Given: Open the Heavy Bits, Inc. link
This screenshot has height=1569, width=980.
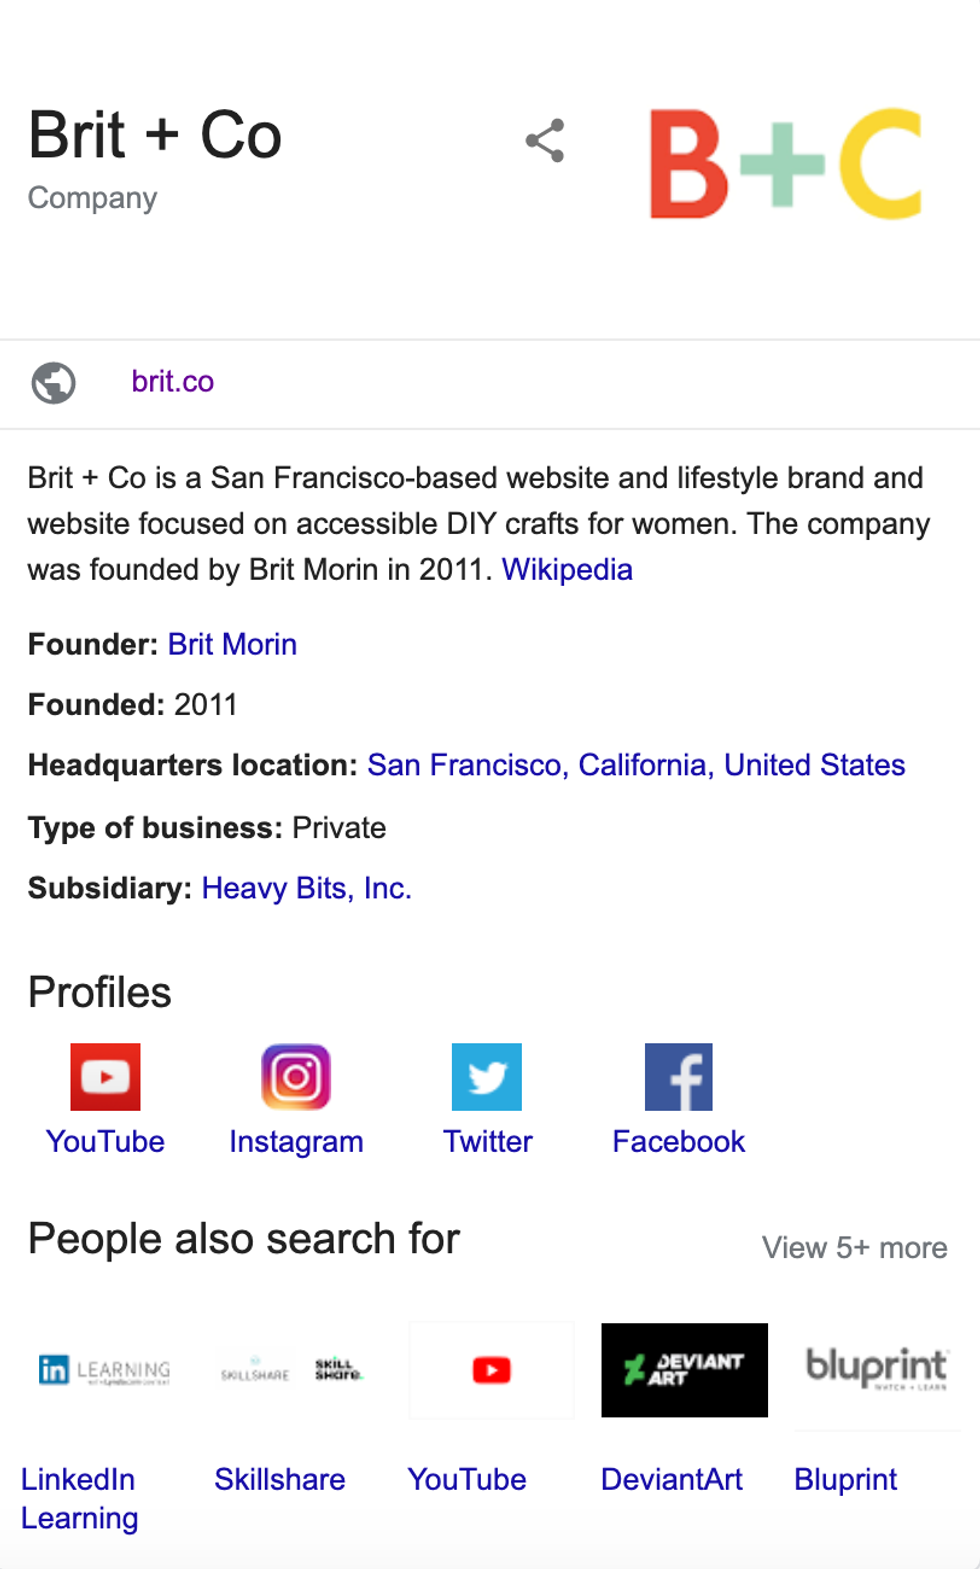Looking at the screenshot, I should (x=306, y=888).
